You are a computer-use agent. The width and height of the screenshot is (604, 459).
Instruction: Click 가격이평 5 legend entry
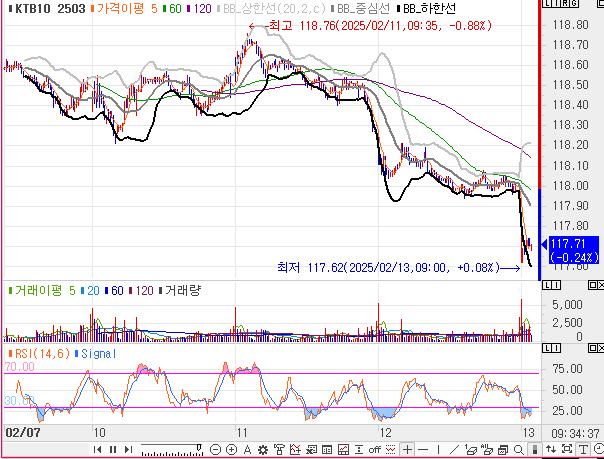(124, 9)
